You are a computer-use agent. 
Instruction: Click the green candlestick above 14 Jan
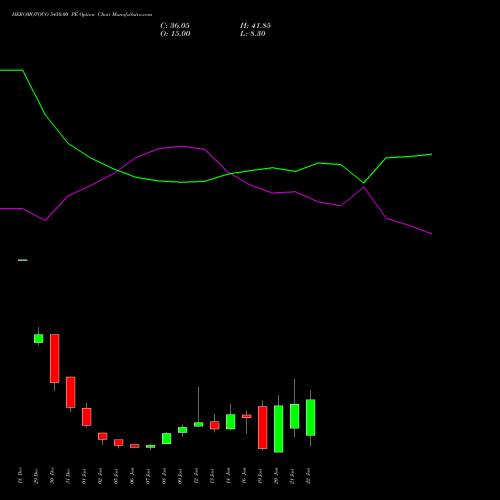tap(231, 422)
